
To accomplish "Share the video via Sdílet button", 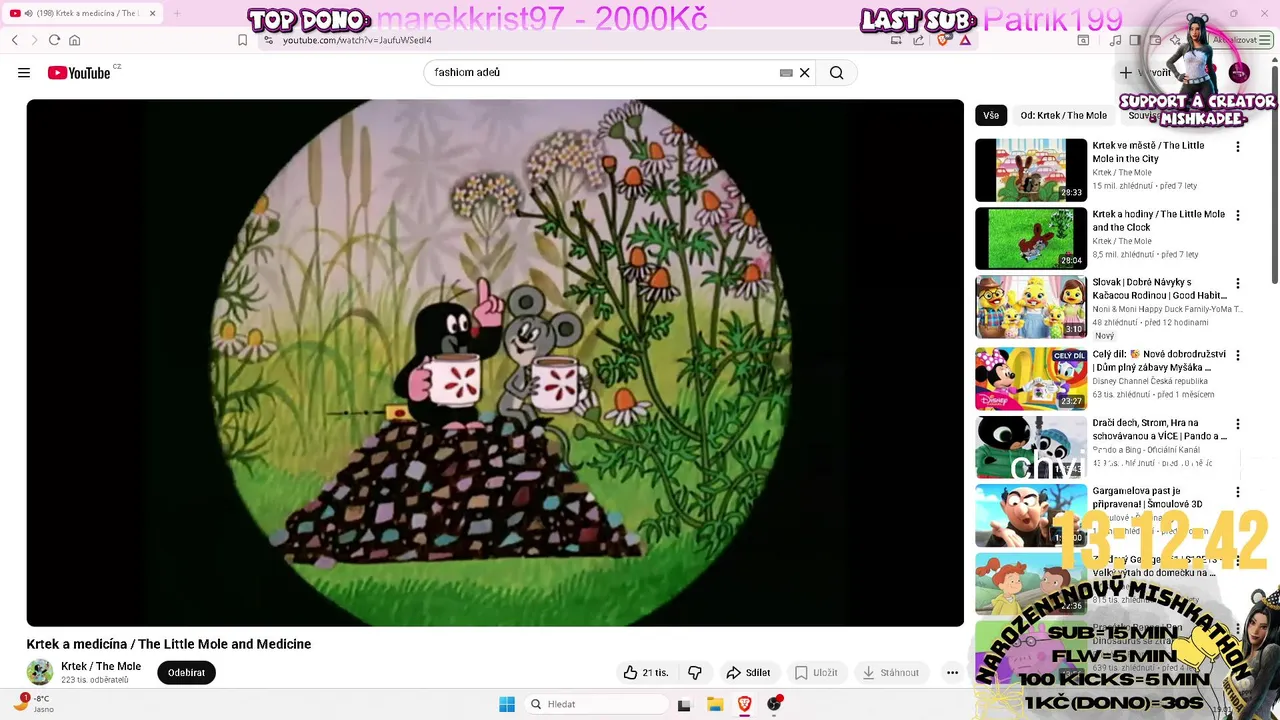I will coord(748,673).
